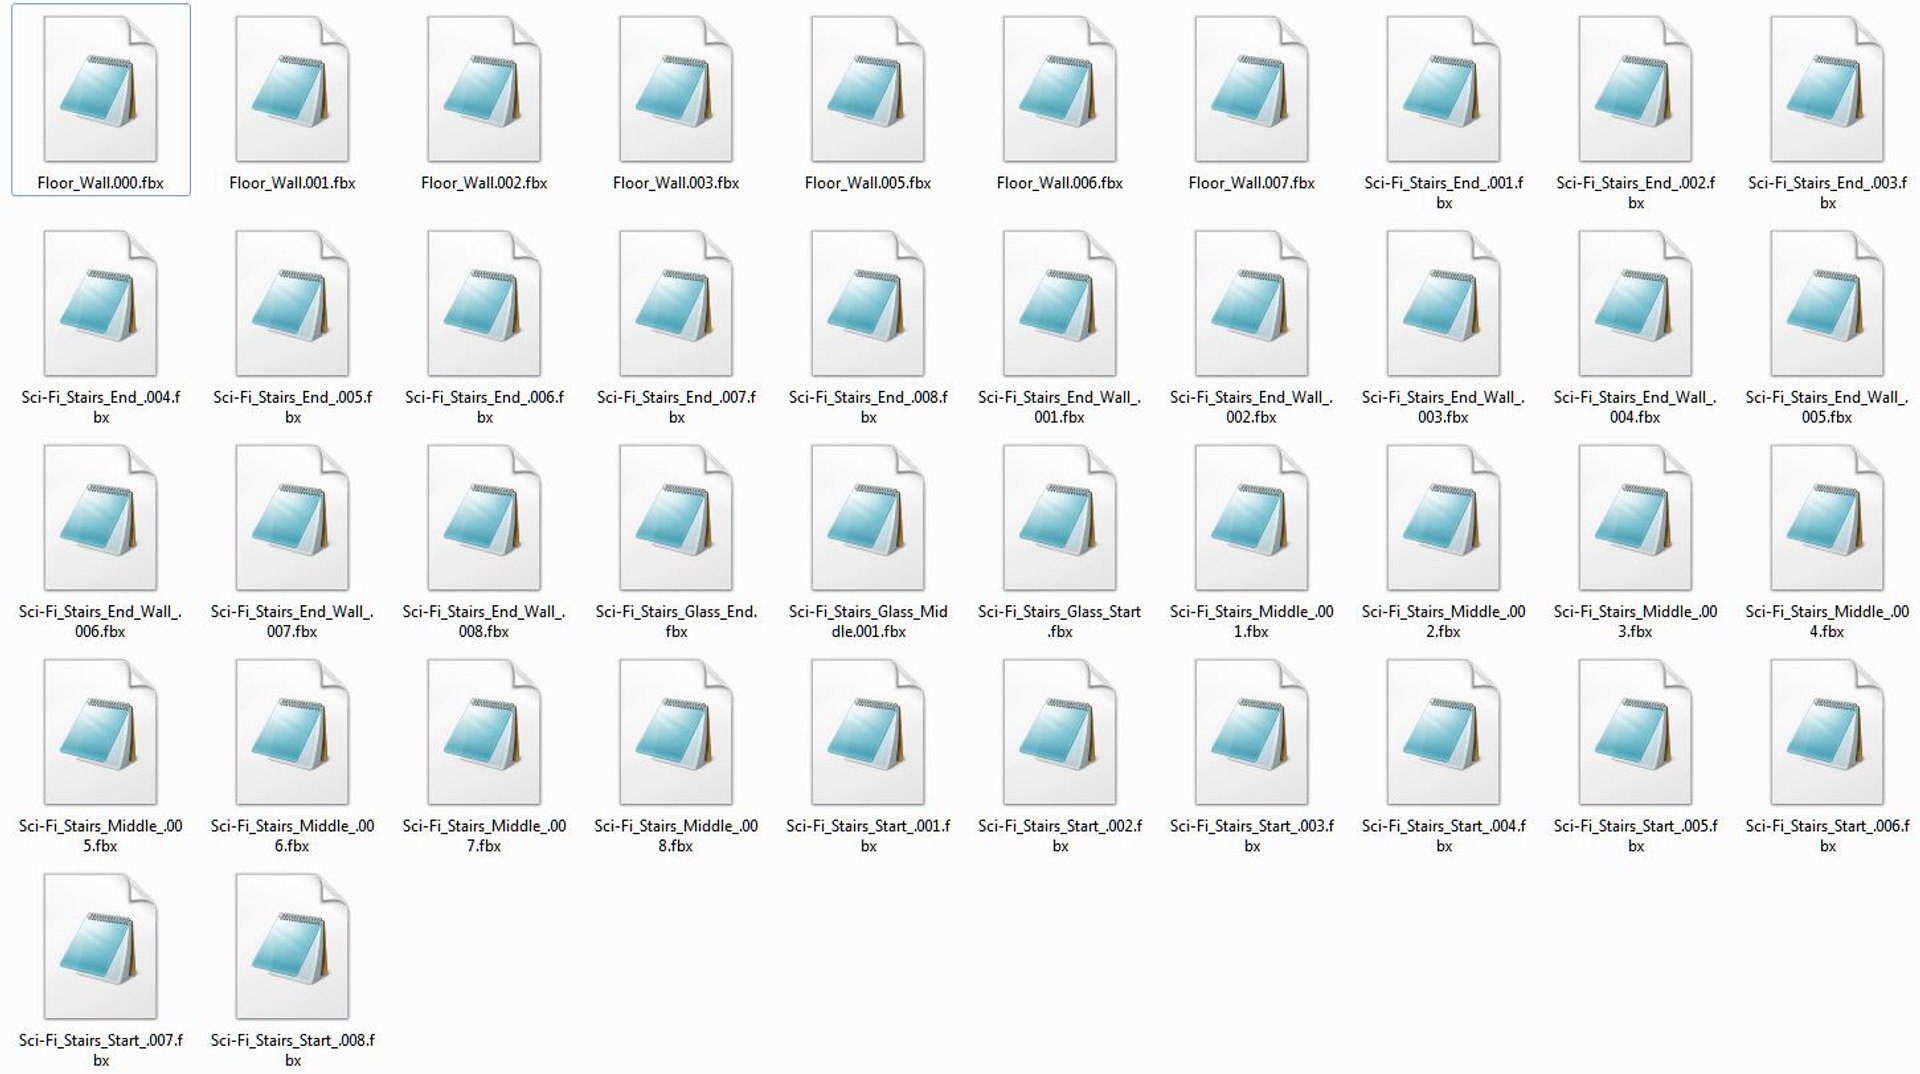Select the Sci-Fi_Stairs_Start_.008.fbx file icon
This screenshot has height=1074, width=1920.
[292, 947]
